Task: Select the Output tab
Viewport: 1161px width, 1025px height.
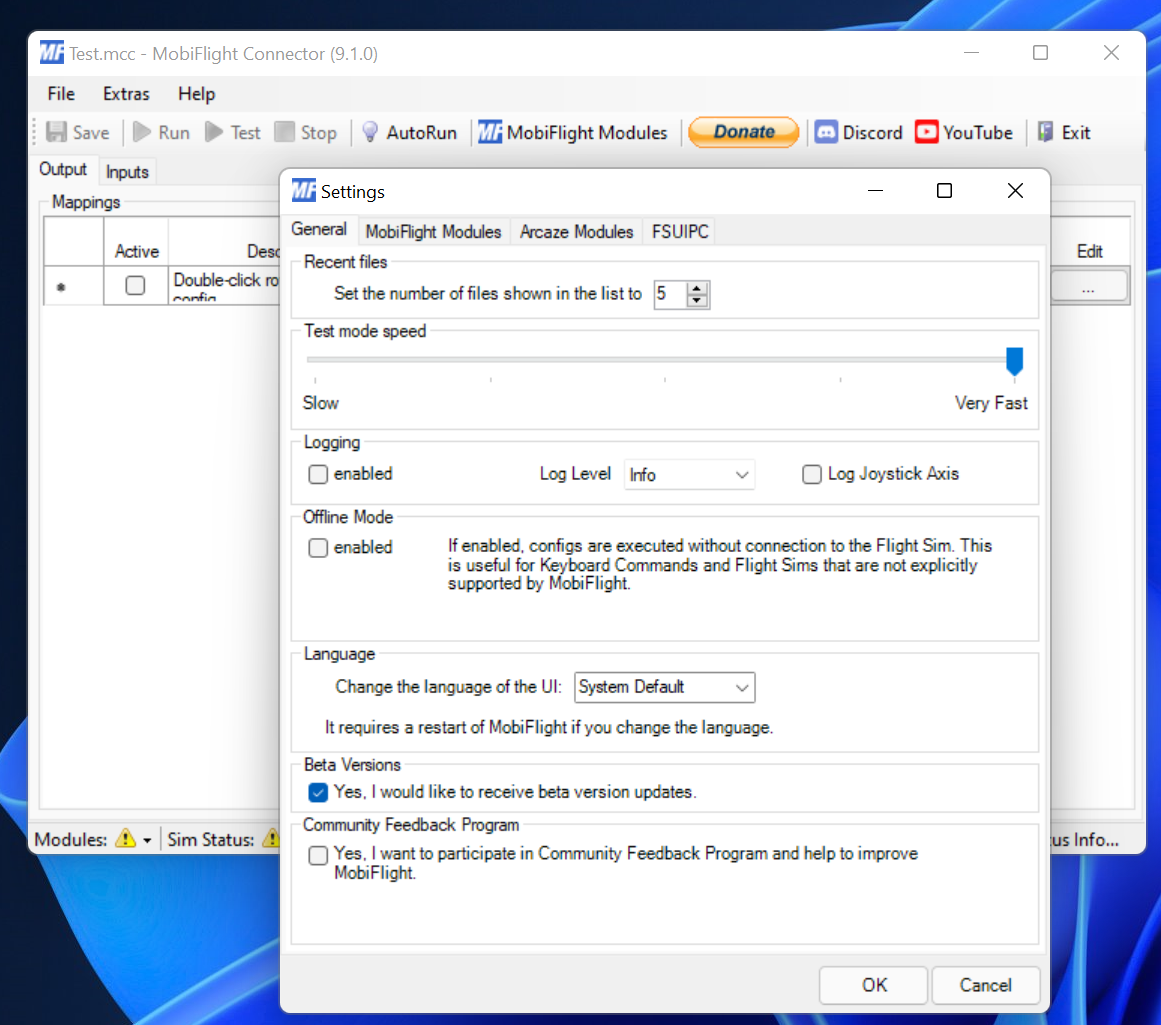Action: point(63,169)
